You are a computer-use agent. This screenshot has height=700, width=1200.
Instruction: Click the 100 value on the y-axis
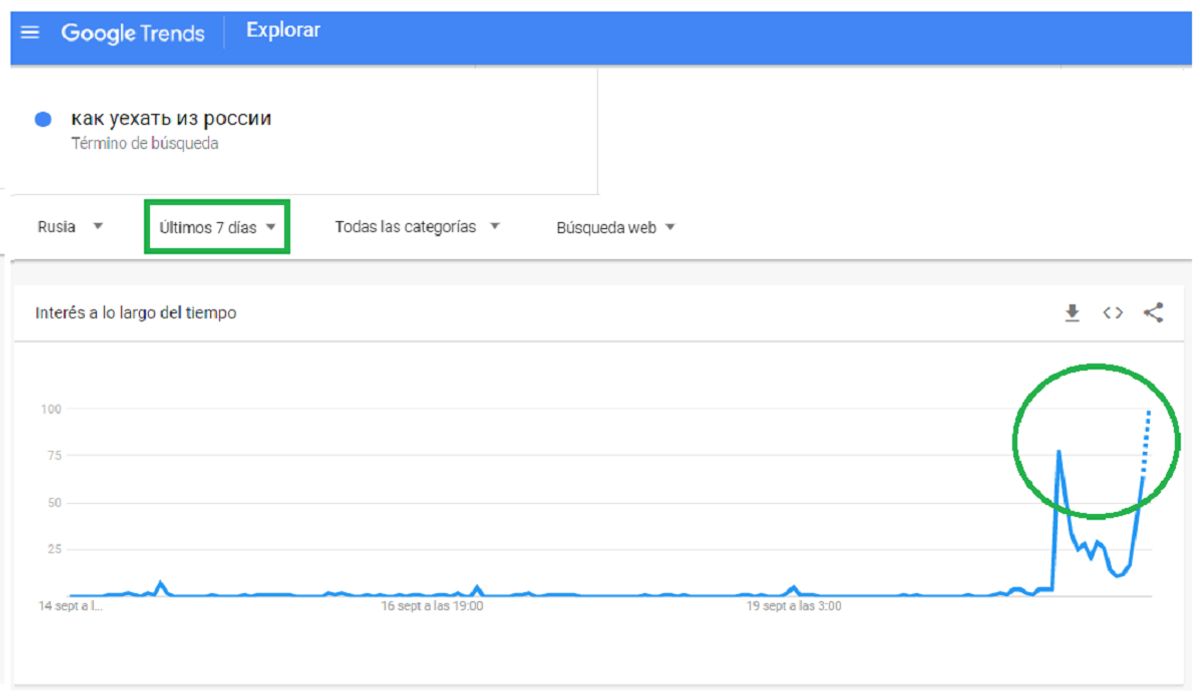tap(51, 408)
